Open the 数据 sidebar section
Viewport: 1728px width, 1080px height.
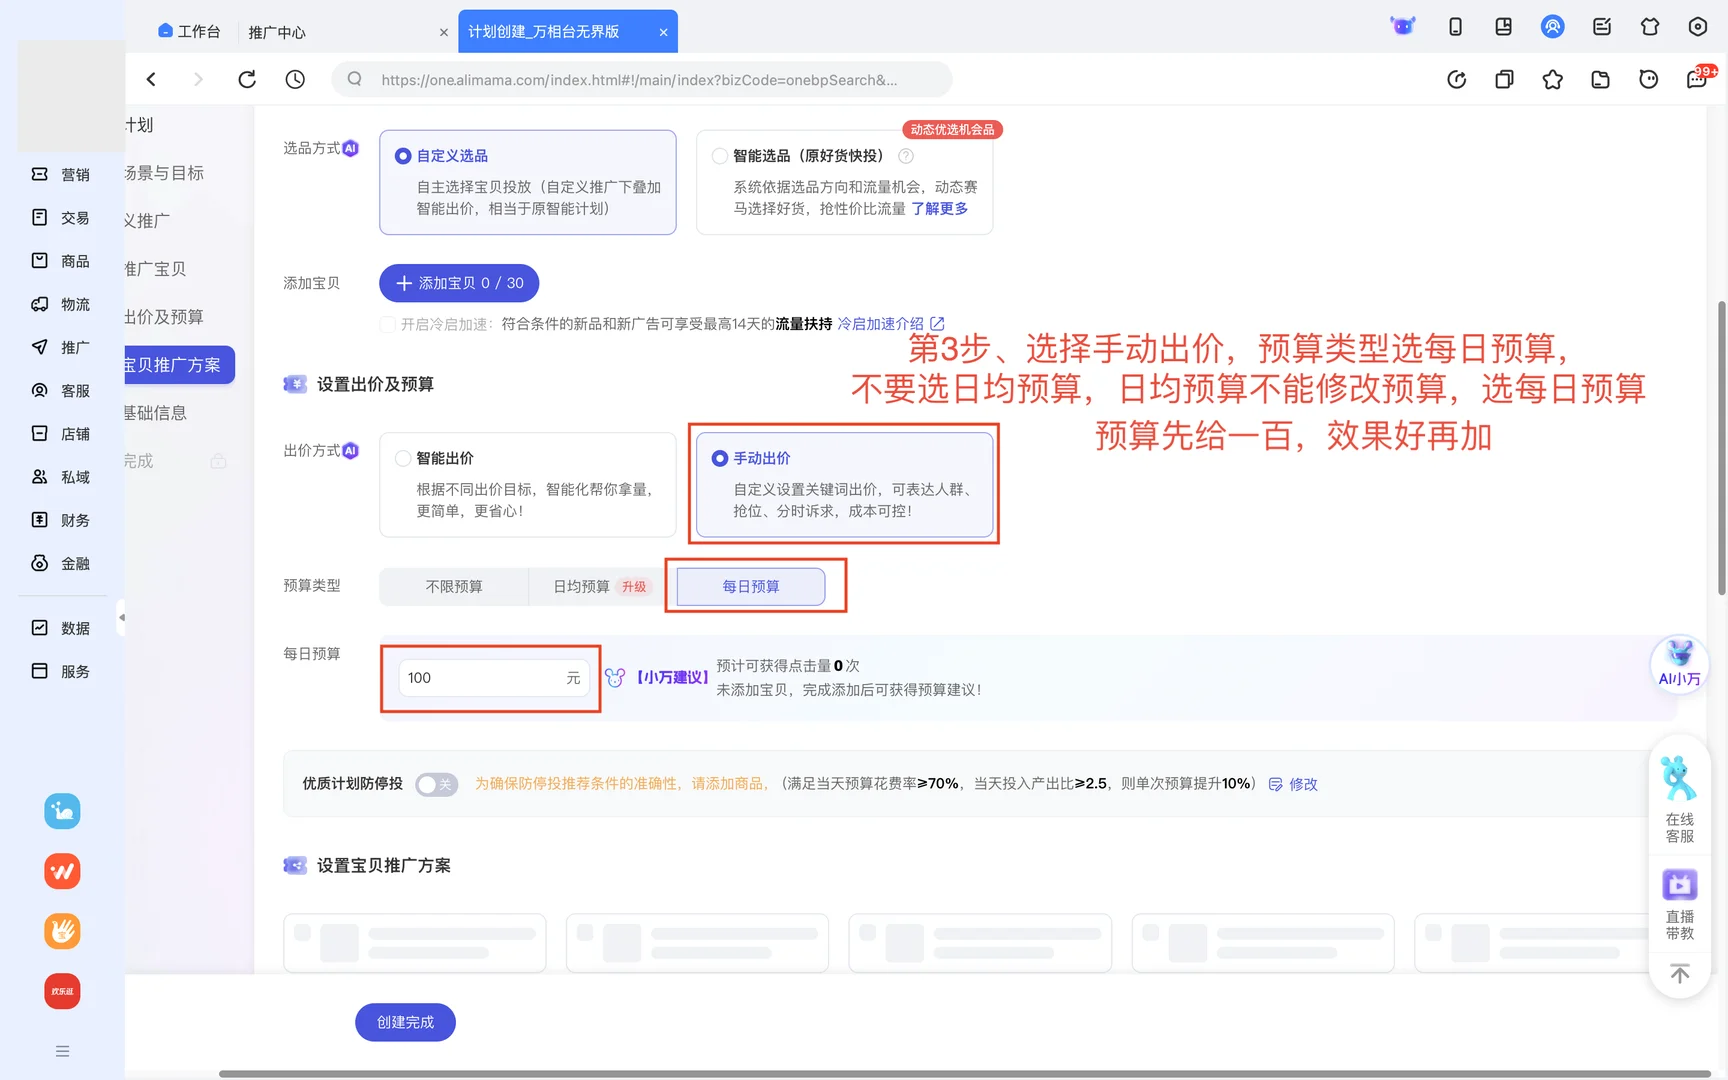(62, 628)
